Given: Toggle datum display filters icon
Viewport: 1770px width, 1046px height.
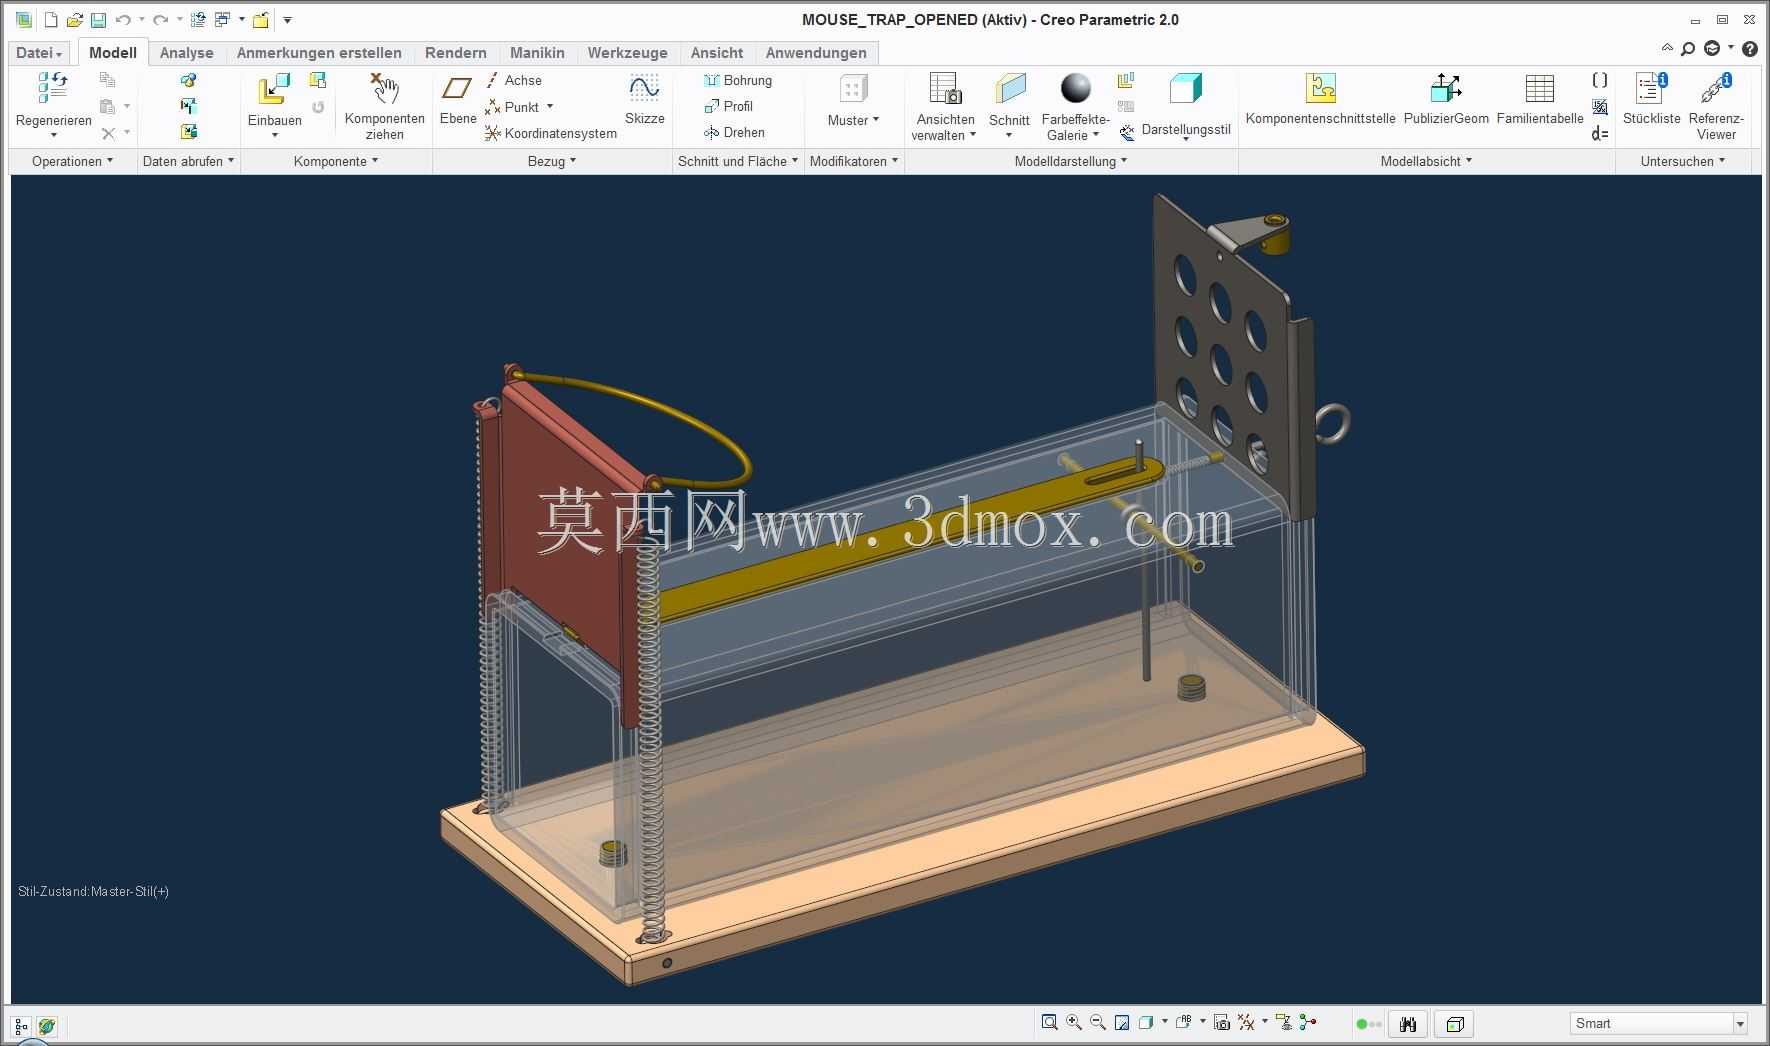Looking at the screenshot, I should coord(1246,1022).
